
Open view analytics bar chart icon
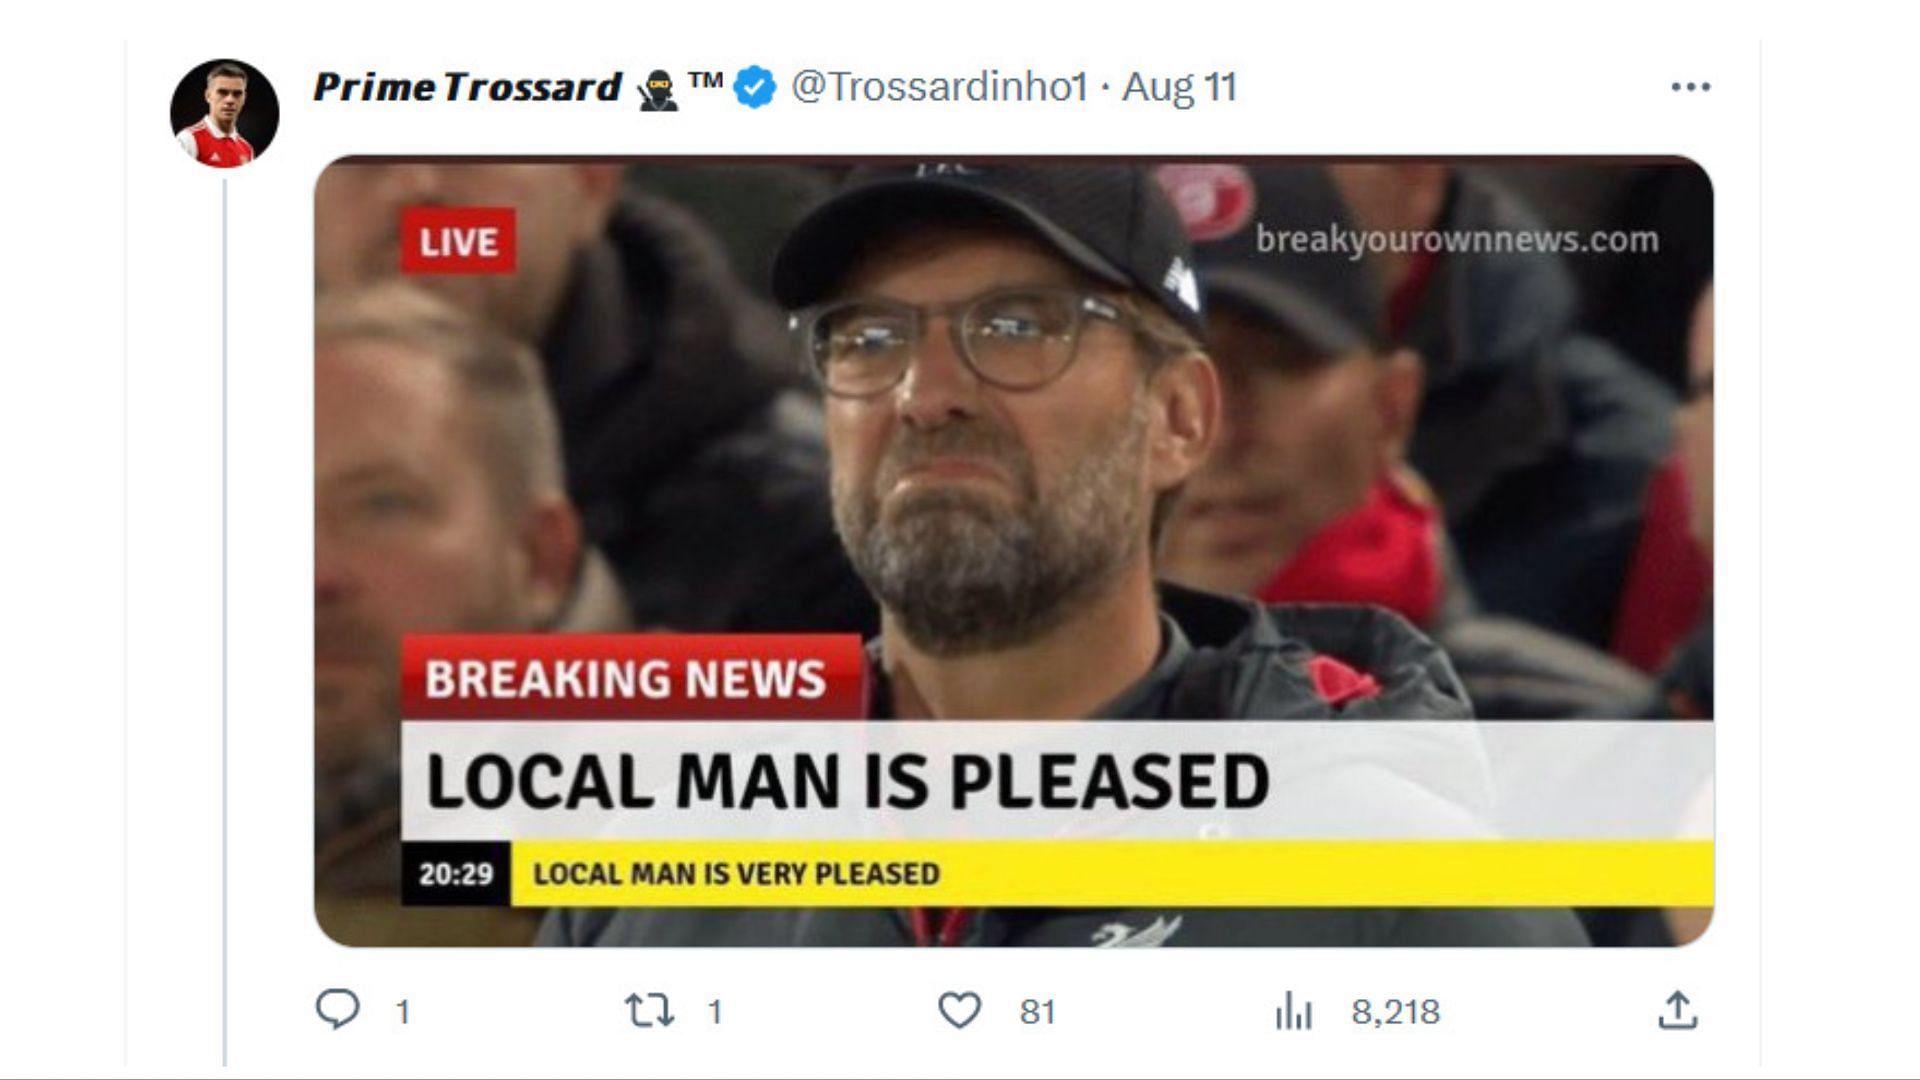click(1293, 1011)
